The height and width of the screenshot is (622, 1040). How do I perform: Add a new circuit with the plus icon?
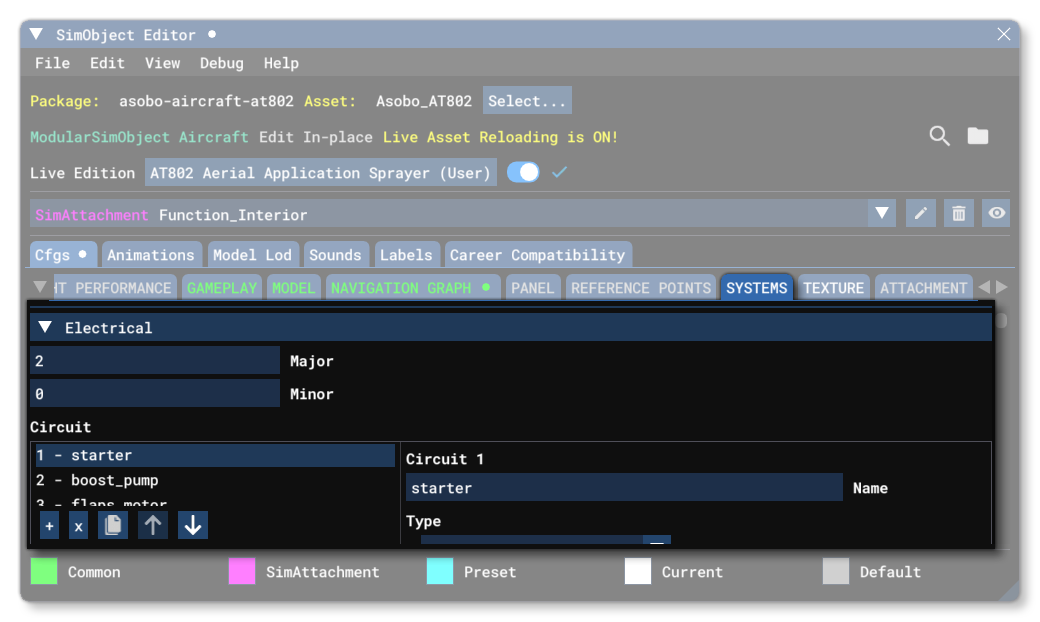[x=49, y=524]
